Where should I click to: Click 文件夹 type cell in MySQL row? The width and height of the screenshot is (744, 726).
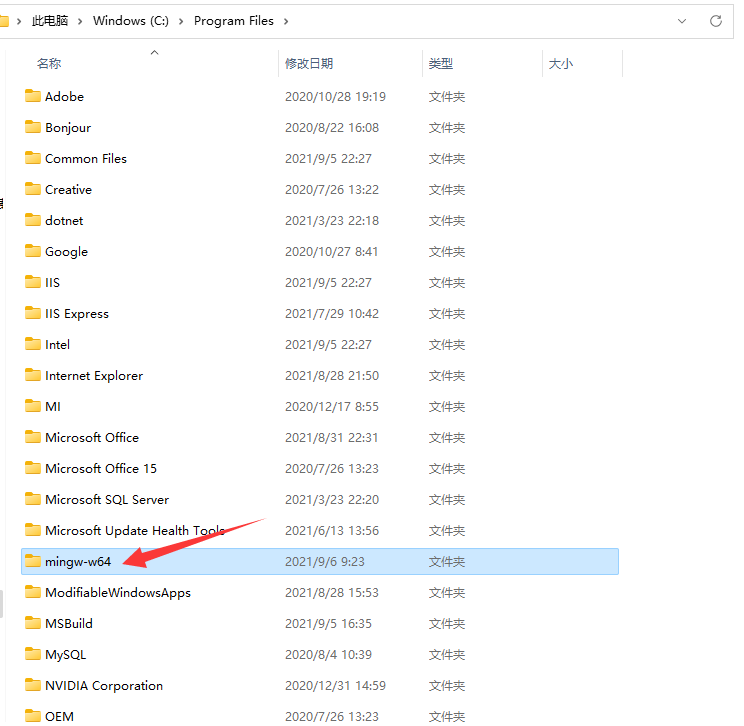(x=446, y=655)
